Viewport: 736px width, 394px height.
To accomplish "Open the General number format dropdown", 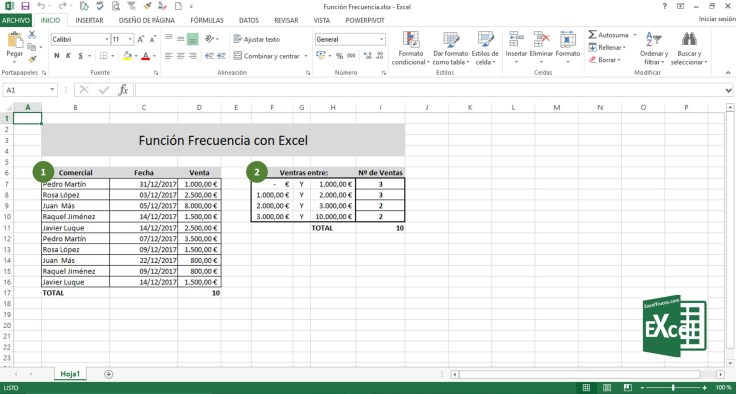I will [382, 39].
